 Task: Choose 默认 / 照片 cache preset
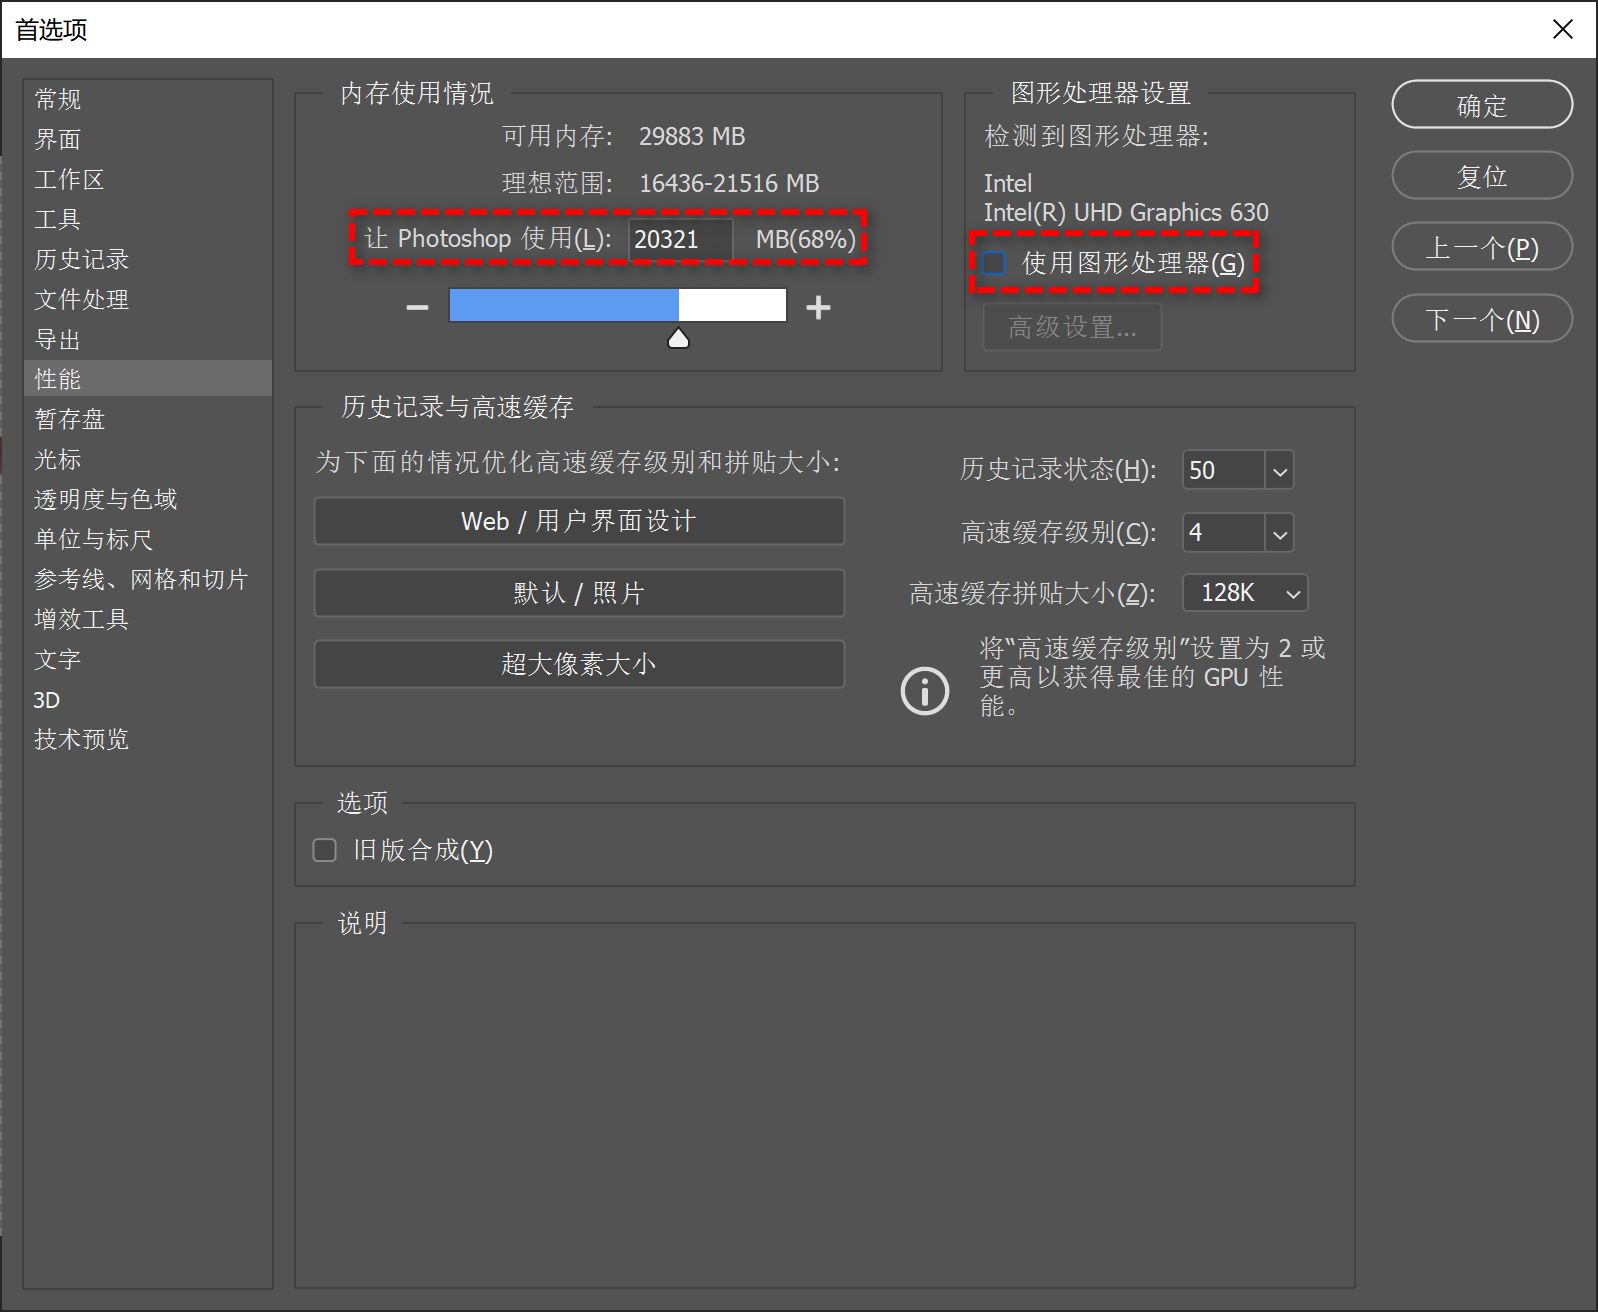pyautogui.click(x=579, y=593)
